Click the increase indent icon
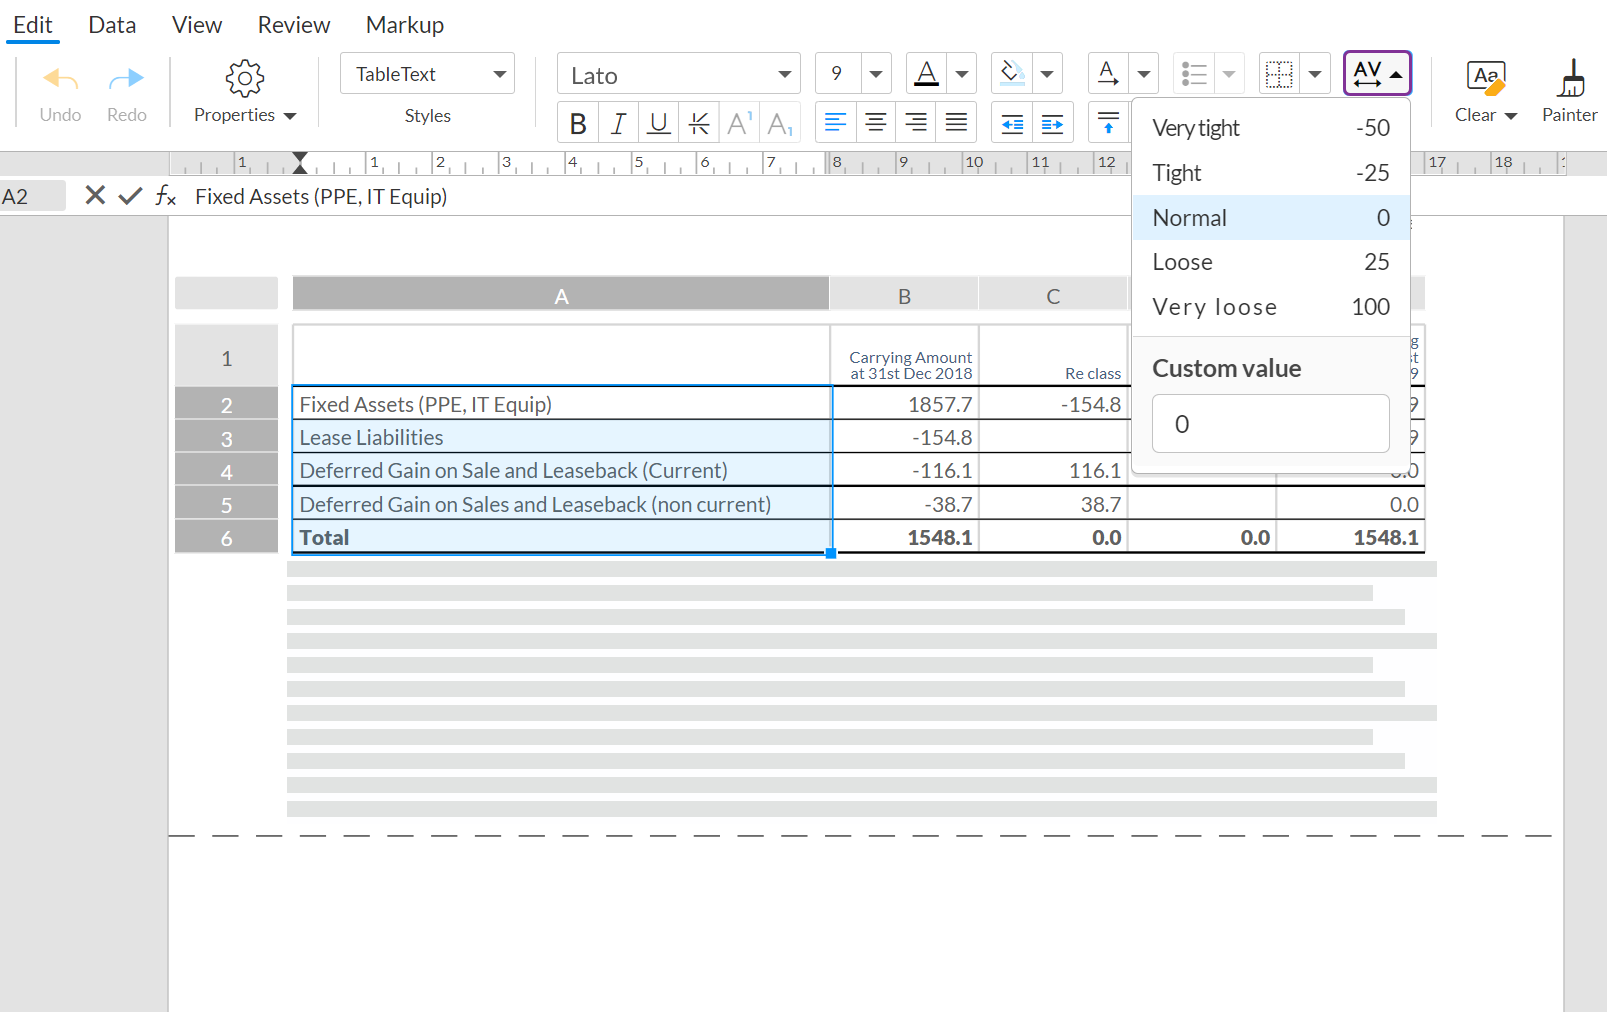The height and width of the screenshot is (1012, 1607). (1053, 123)
